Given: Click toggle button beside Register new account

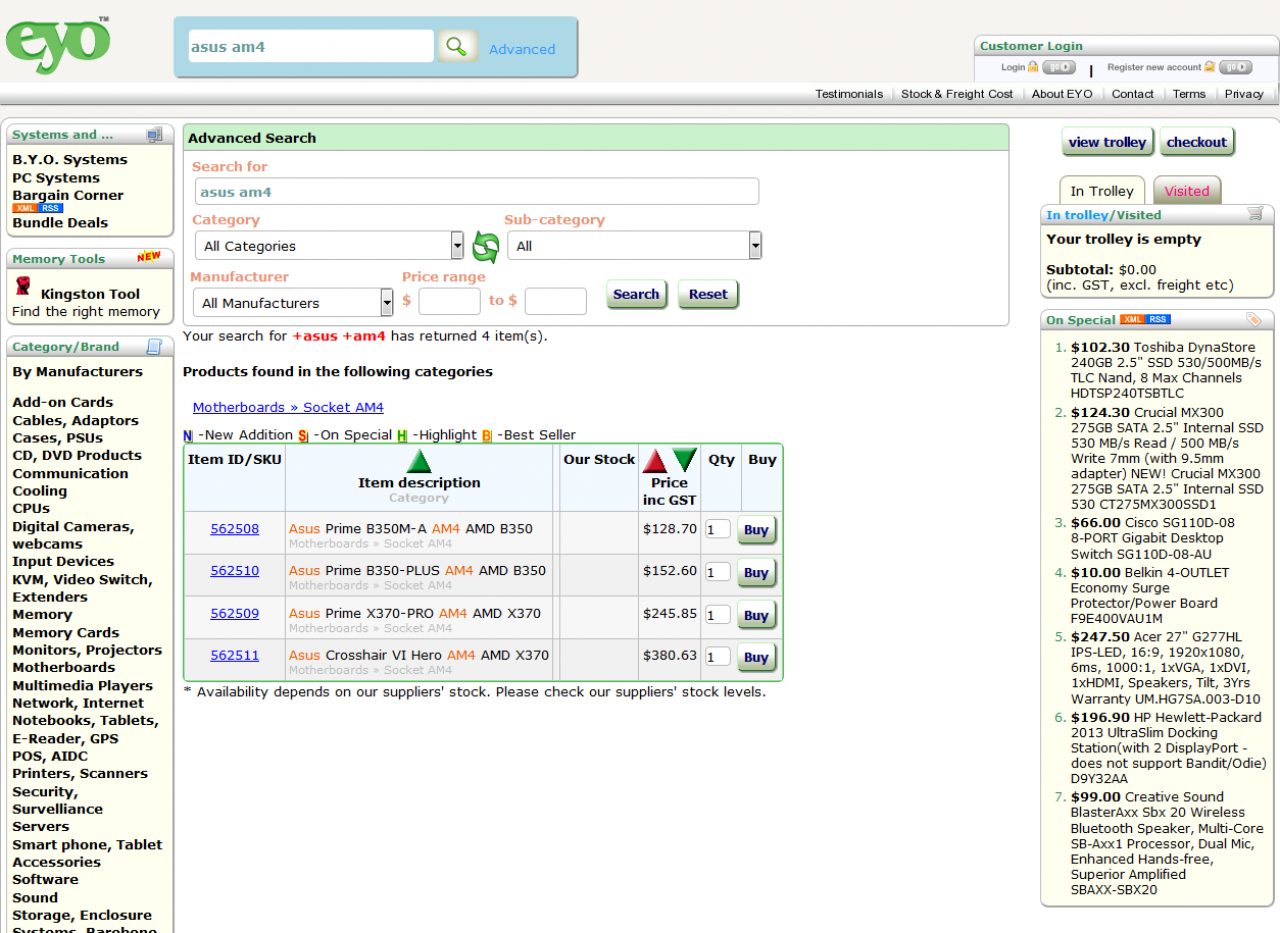Looking at the screenshot, I should [1235, 67].
